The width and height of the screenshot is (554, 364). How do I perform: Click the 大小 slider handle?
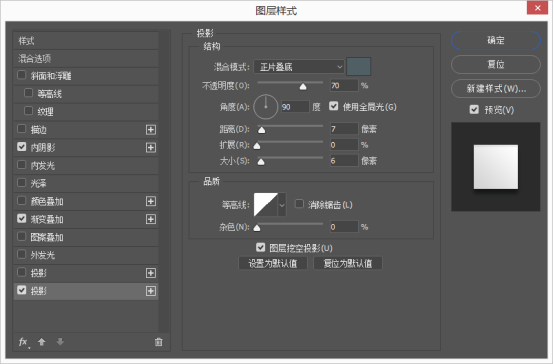[261, 162]
